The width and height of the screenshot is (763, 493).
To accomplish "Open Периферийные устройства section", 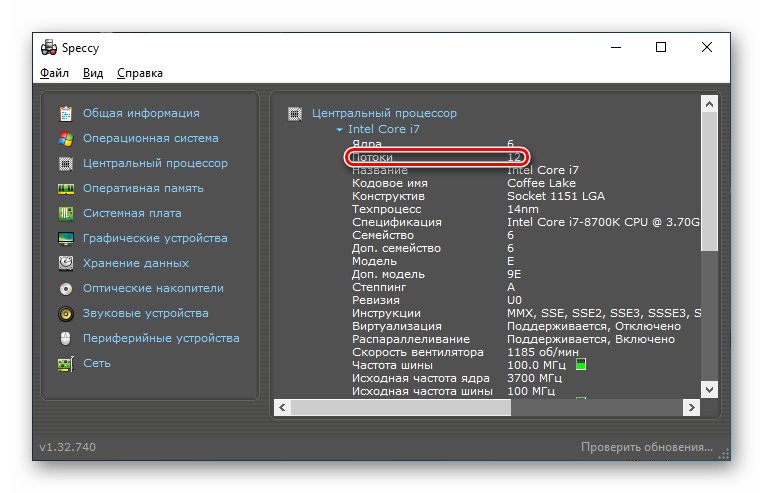I will click(161, 338).
